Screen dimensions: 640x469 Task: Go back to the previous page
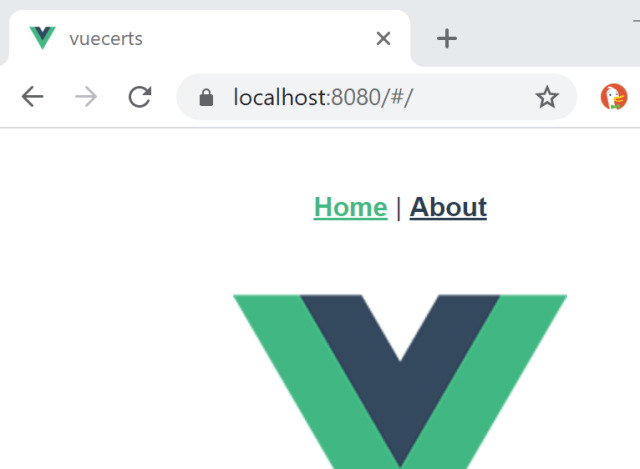pyautogui.click(x=32, y=97)
